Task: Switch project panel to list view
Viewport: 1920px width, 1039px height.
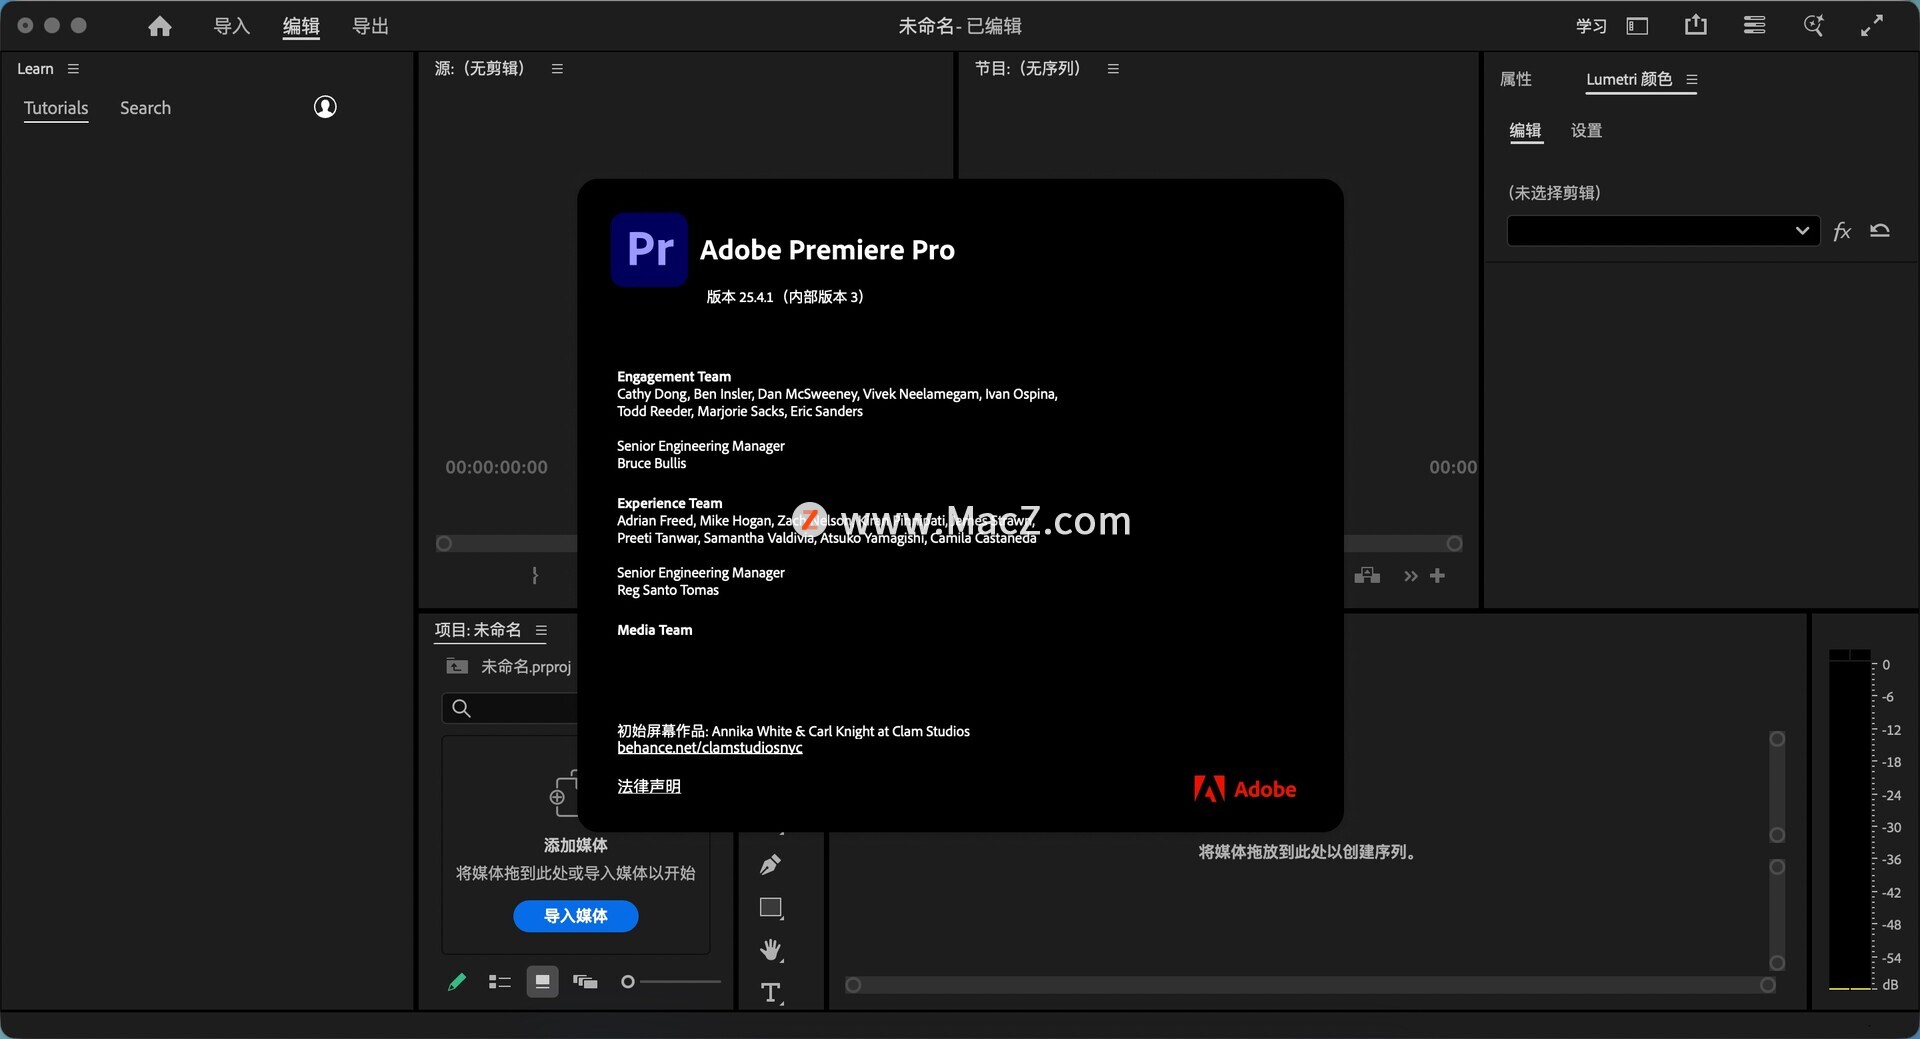Action: click(500, 982)
